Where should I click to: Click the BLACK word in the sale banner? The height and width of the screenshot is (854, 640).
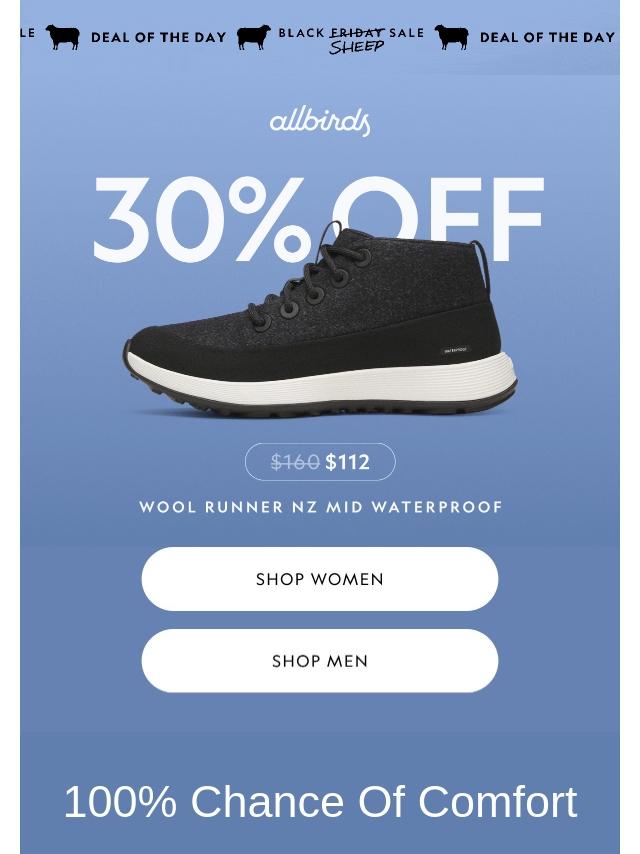point(302,33)
